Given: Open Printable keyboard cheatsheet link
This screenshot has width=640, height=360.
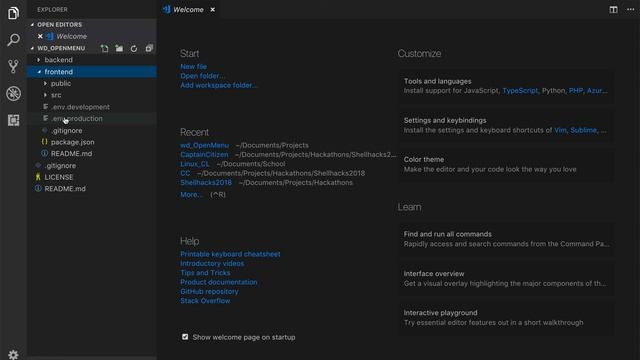Looking at the screenshot, I should pos(230,254).
